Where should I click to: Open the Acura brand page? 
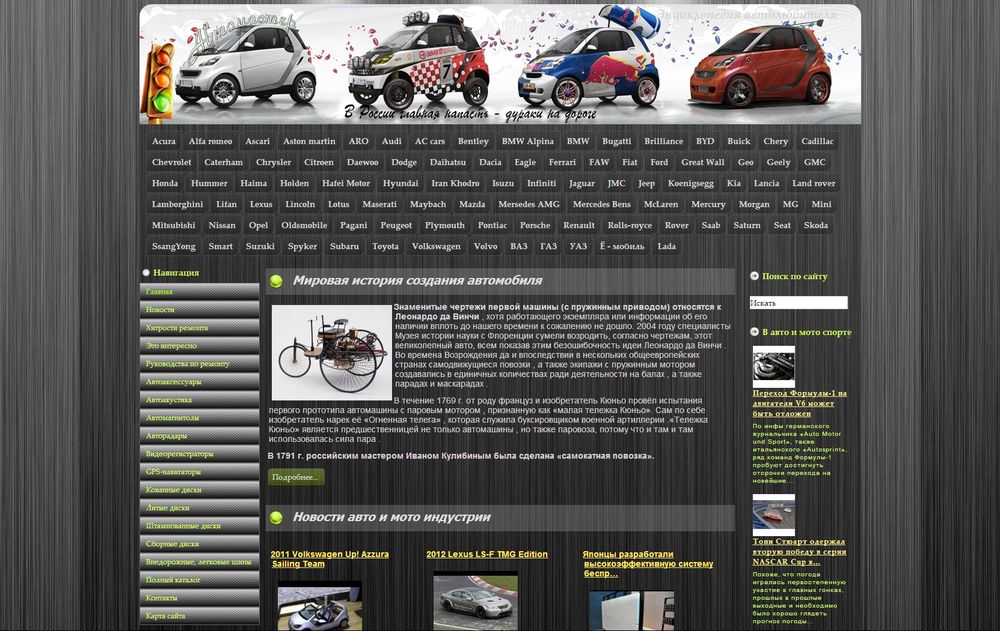pos(164,142)
